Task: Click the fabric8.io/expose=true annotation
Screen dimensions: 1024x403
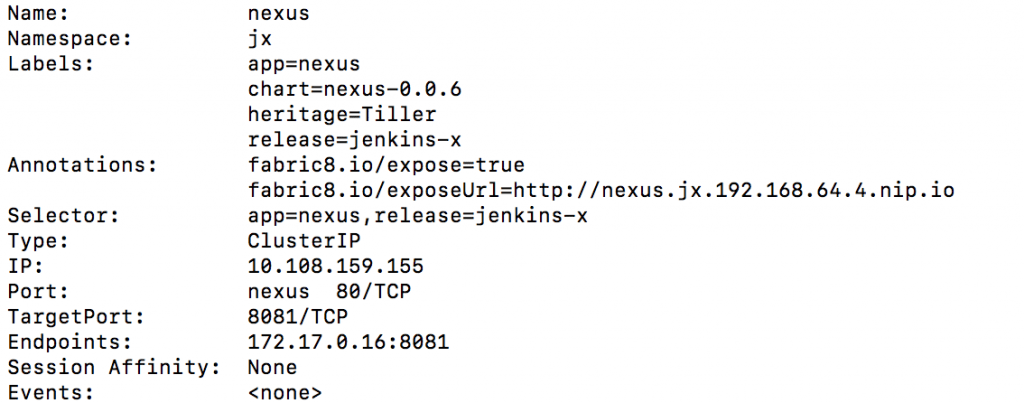Action: pos(386,165)
